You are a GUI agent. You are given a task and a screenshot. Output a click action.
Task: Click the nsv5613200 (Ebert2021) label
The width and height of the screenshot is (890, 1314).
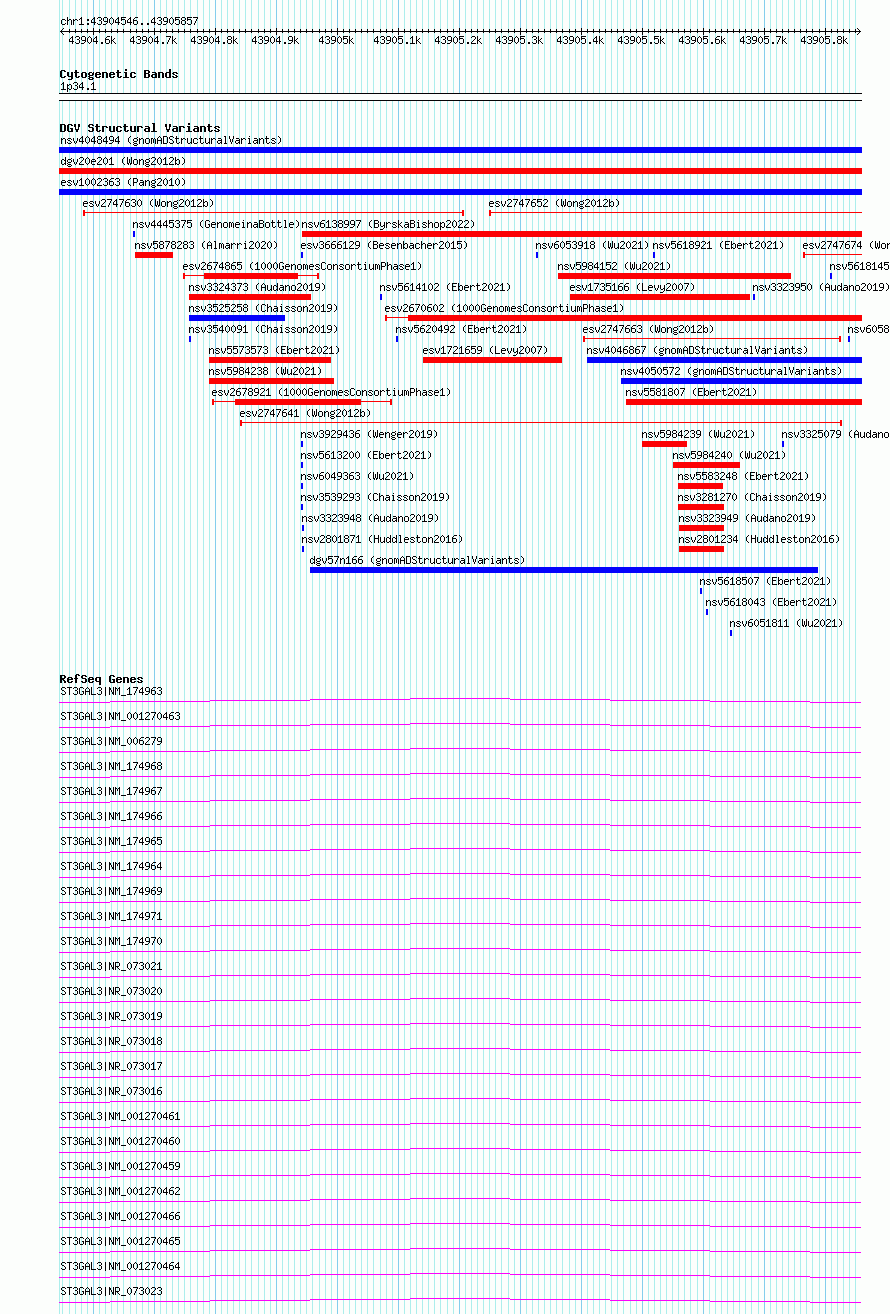click(x=366, y=455)
